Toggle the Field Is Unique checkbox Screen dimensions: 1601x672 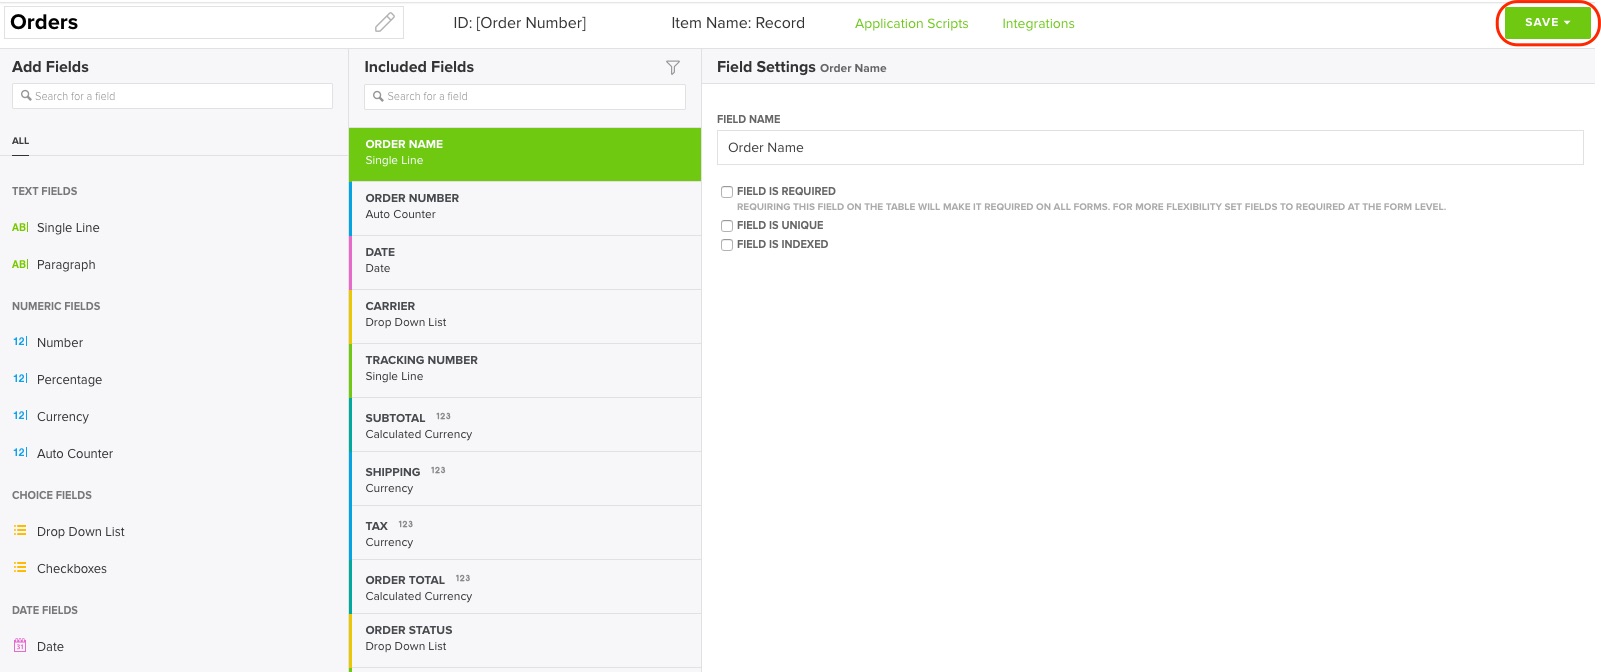727,225
